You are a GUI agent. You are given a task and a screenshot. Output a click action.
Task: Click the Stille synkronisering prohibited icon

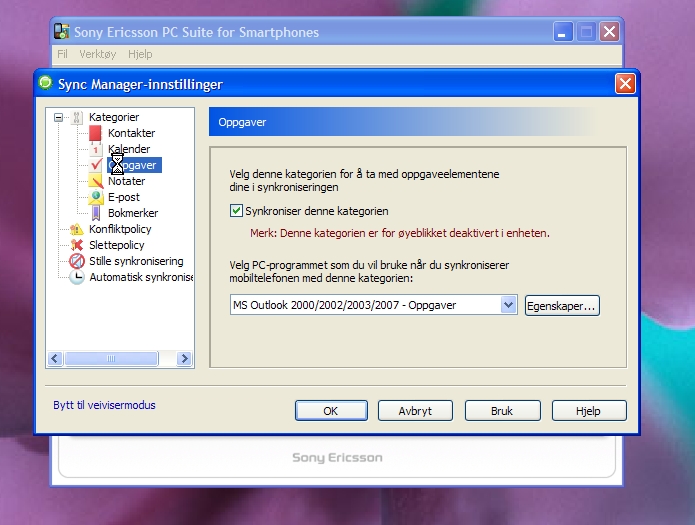pos(77,261)
